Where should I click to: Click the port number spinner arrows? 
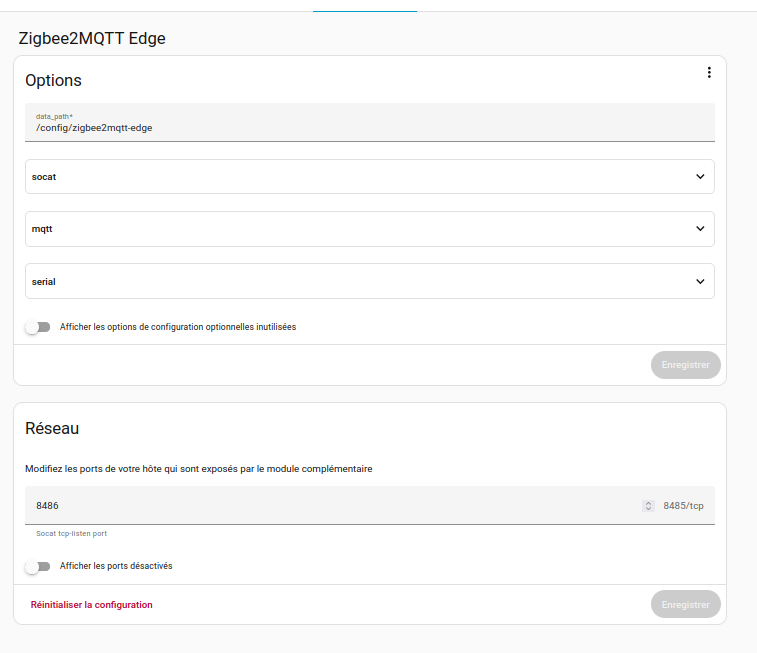648,506
